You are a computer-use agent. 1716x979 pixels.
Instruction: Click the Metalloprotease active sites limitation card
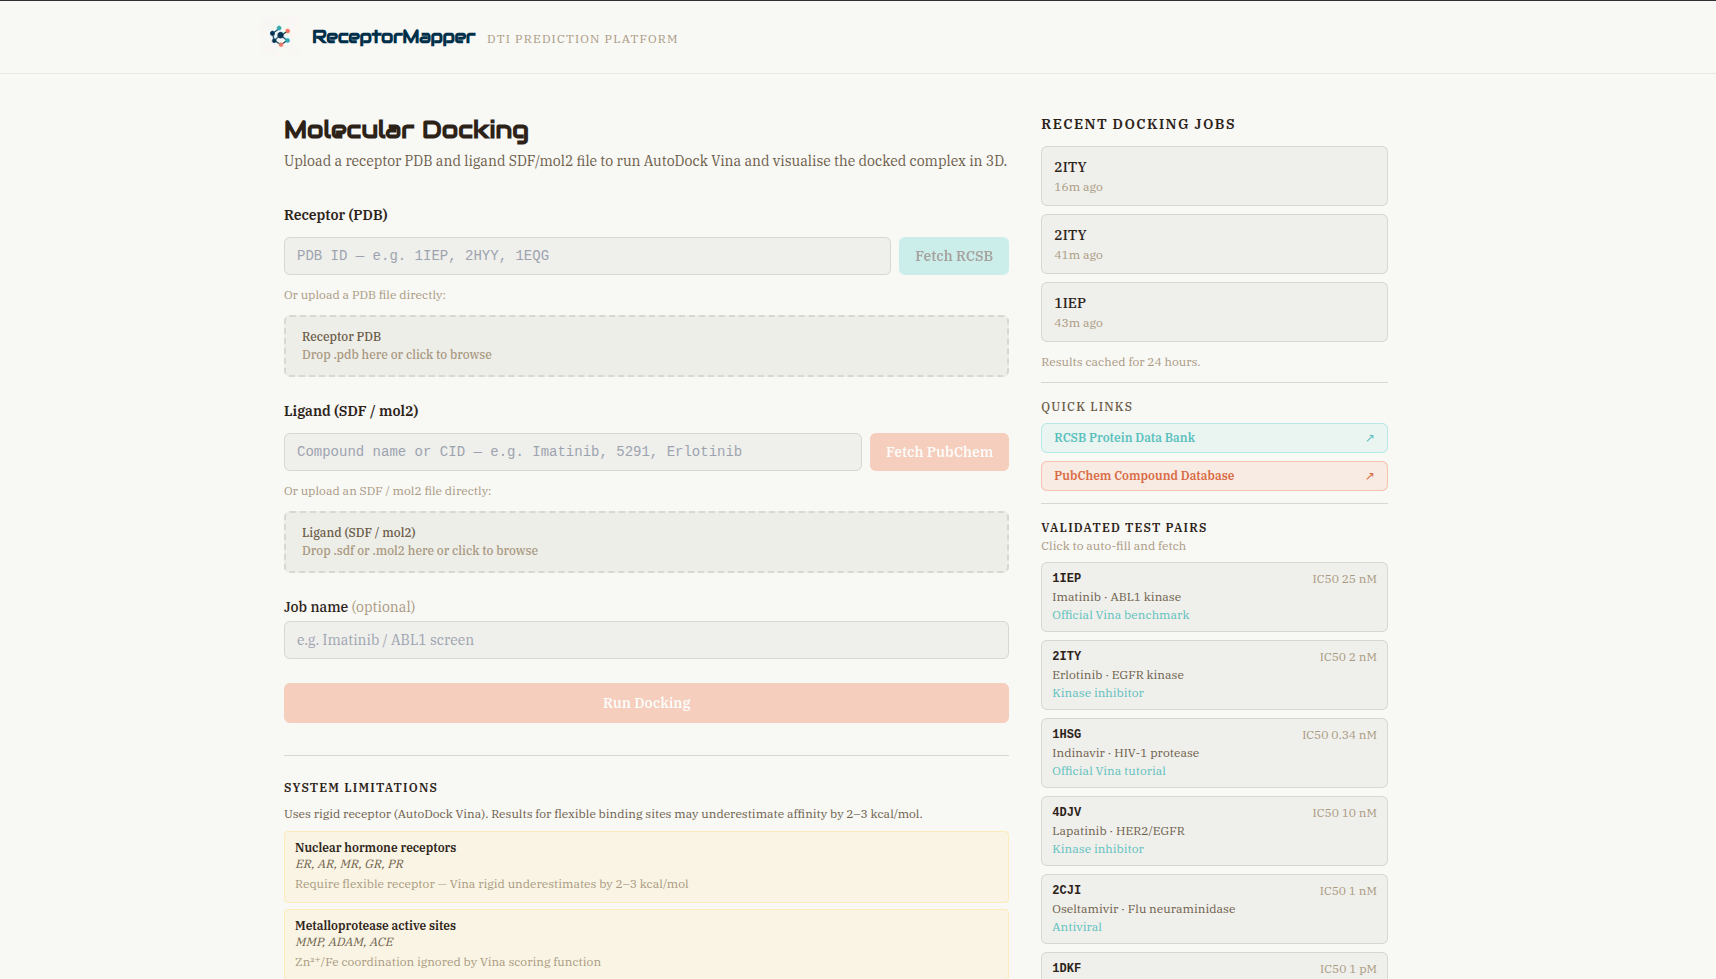(646, 944)
